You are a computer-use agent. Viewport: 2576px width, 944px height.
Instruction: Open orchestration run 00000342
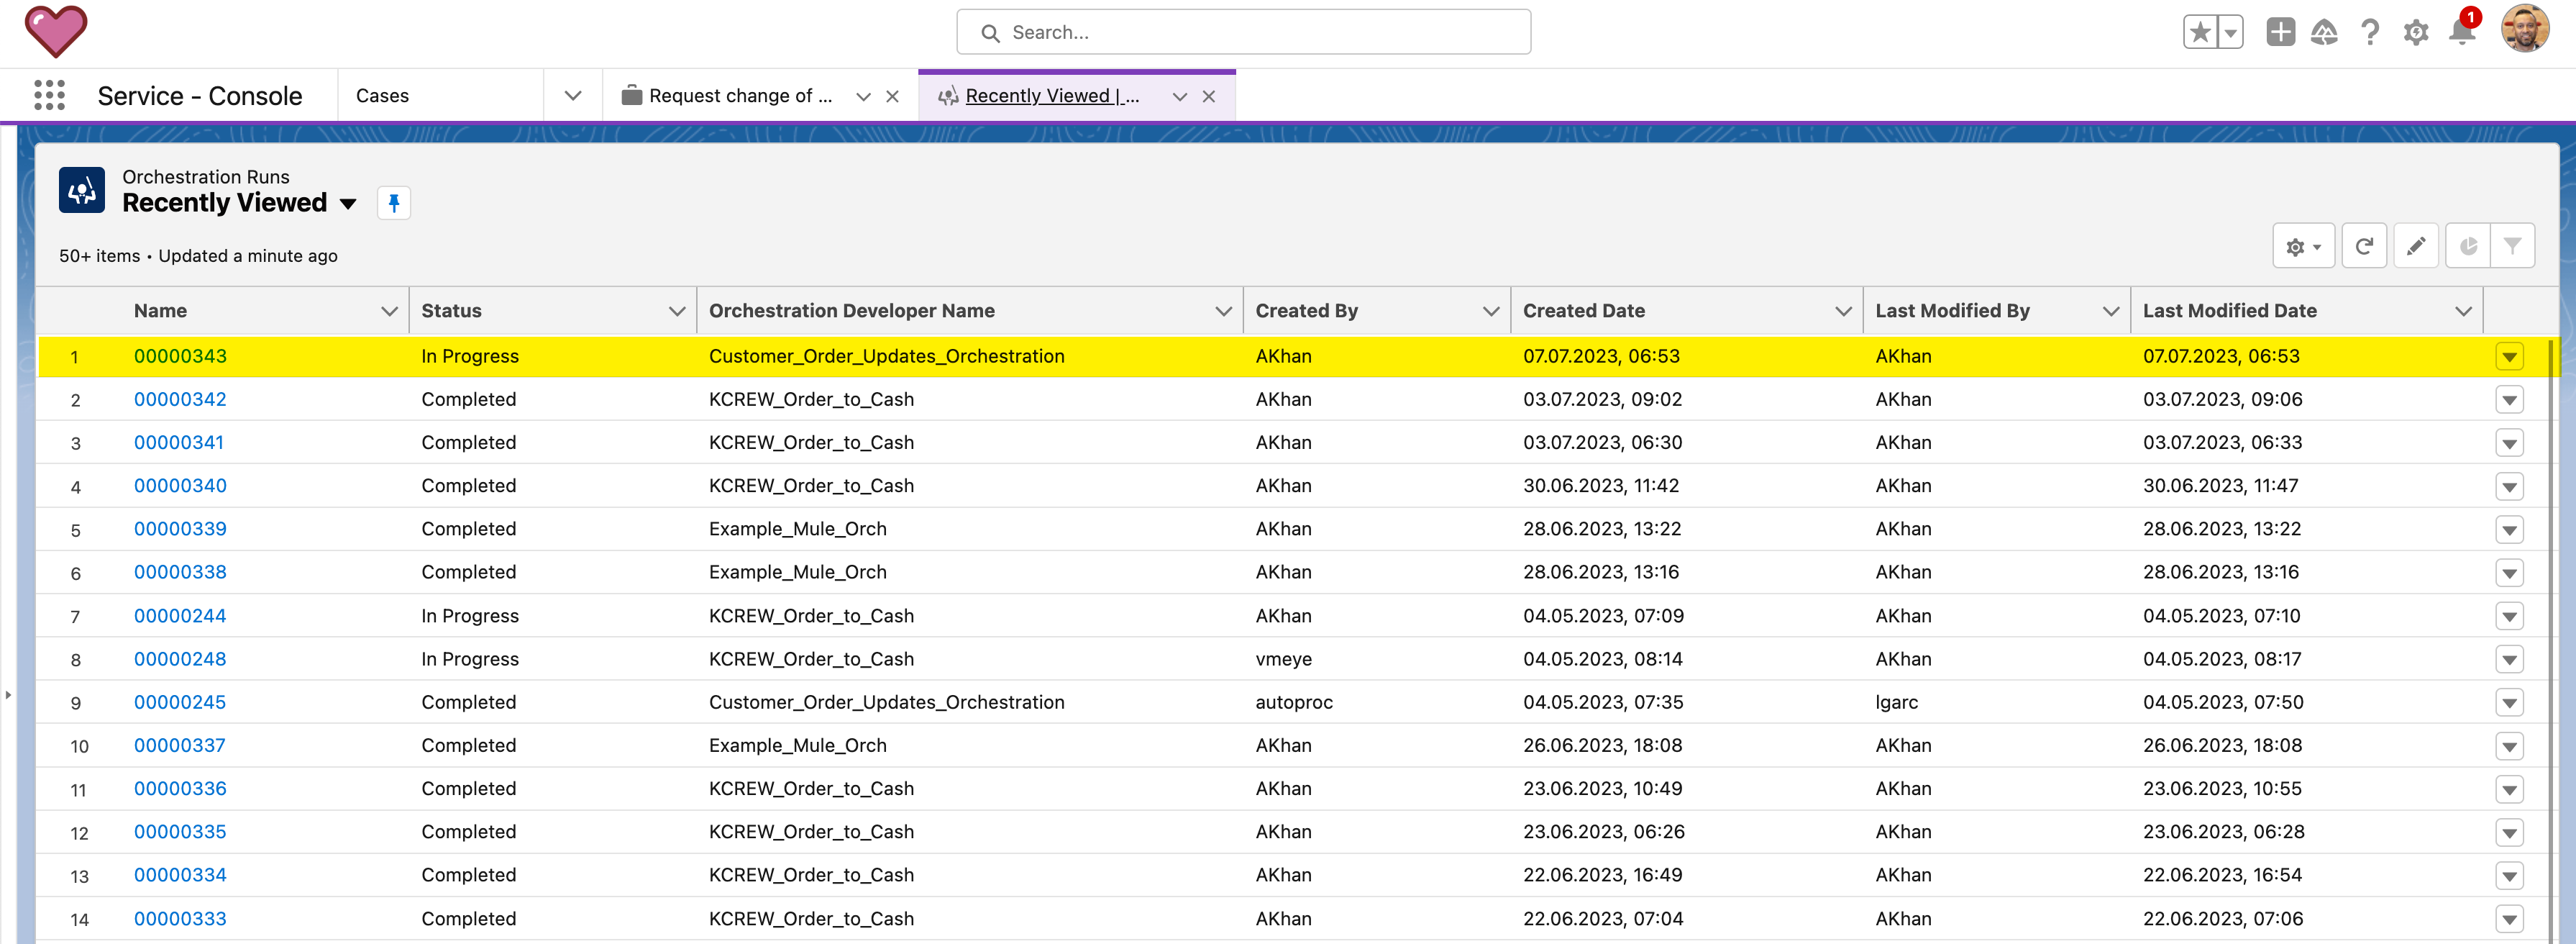coord(180,399)
